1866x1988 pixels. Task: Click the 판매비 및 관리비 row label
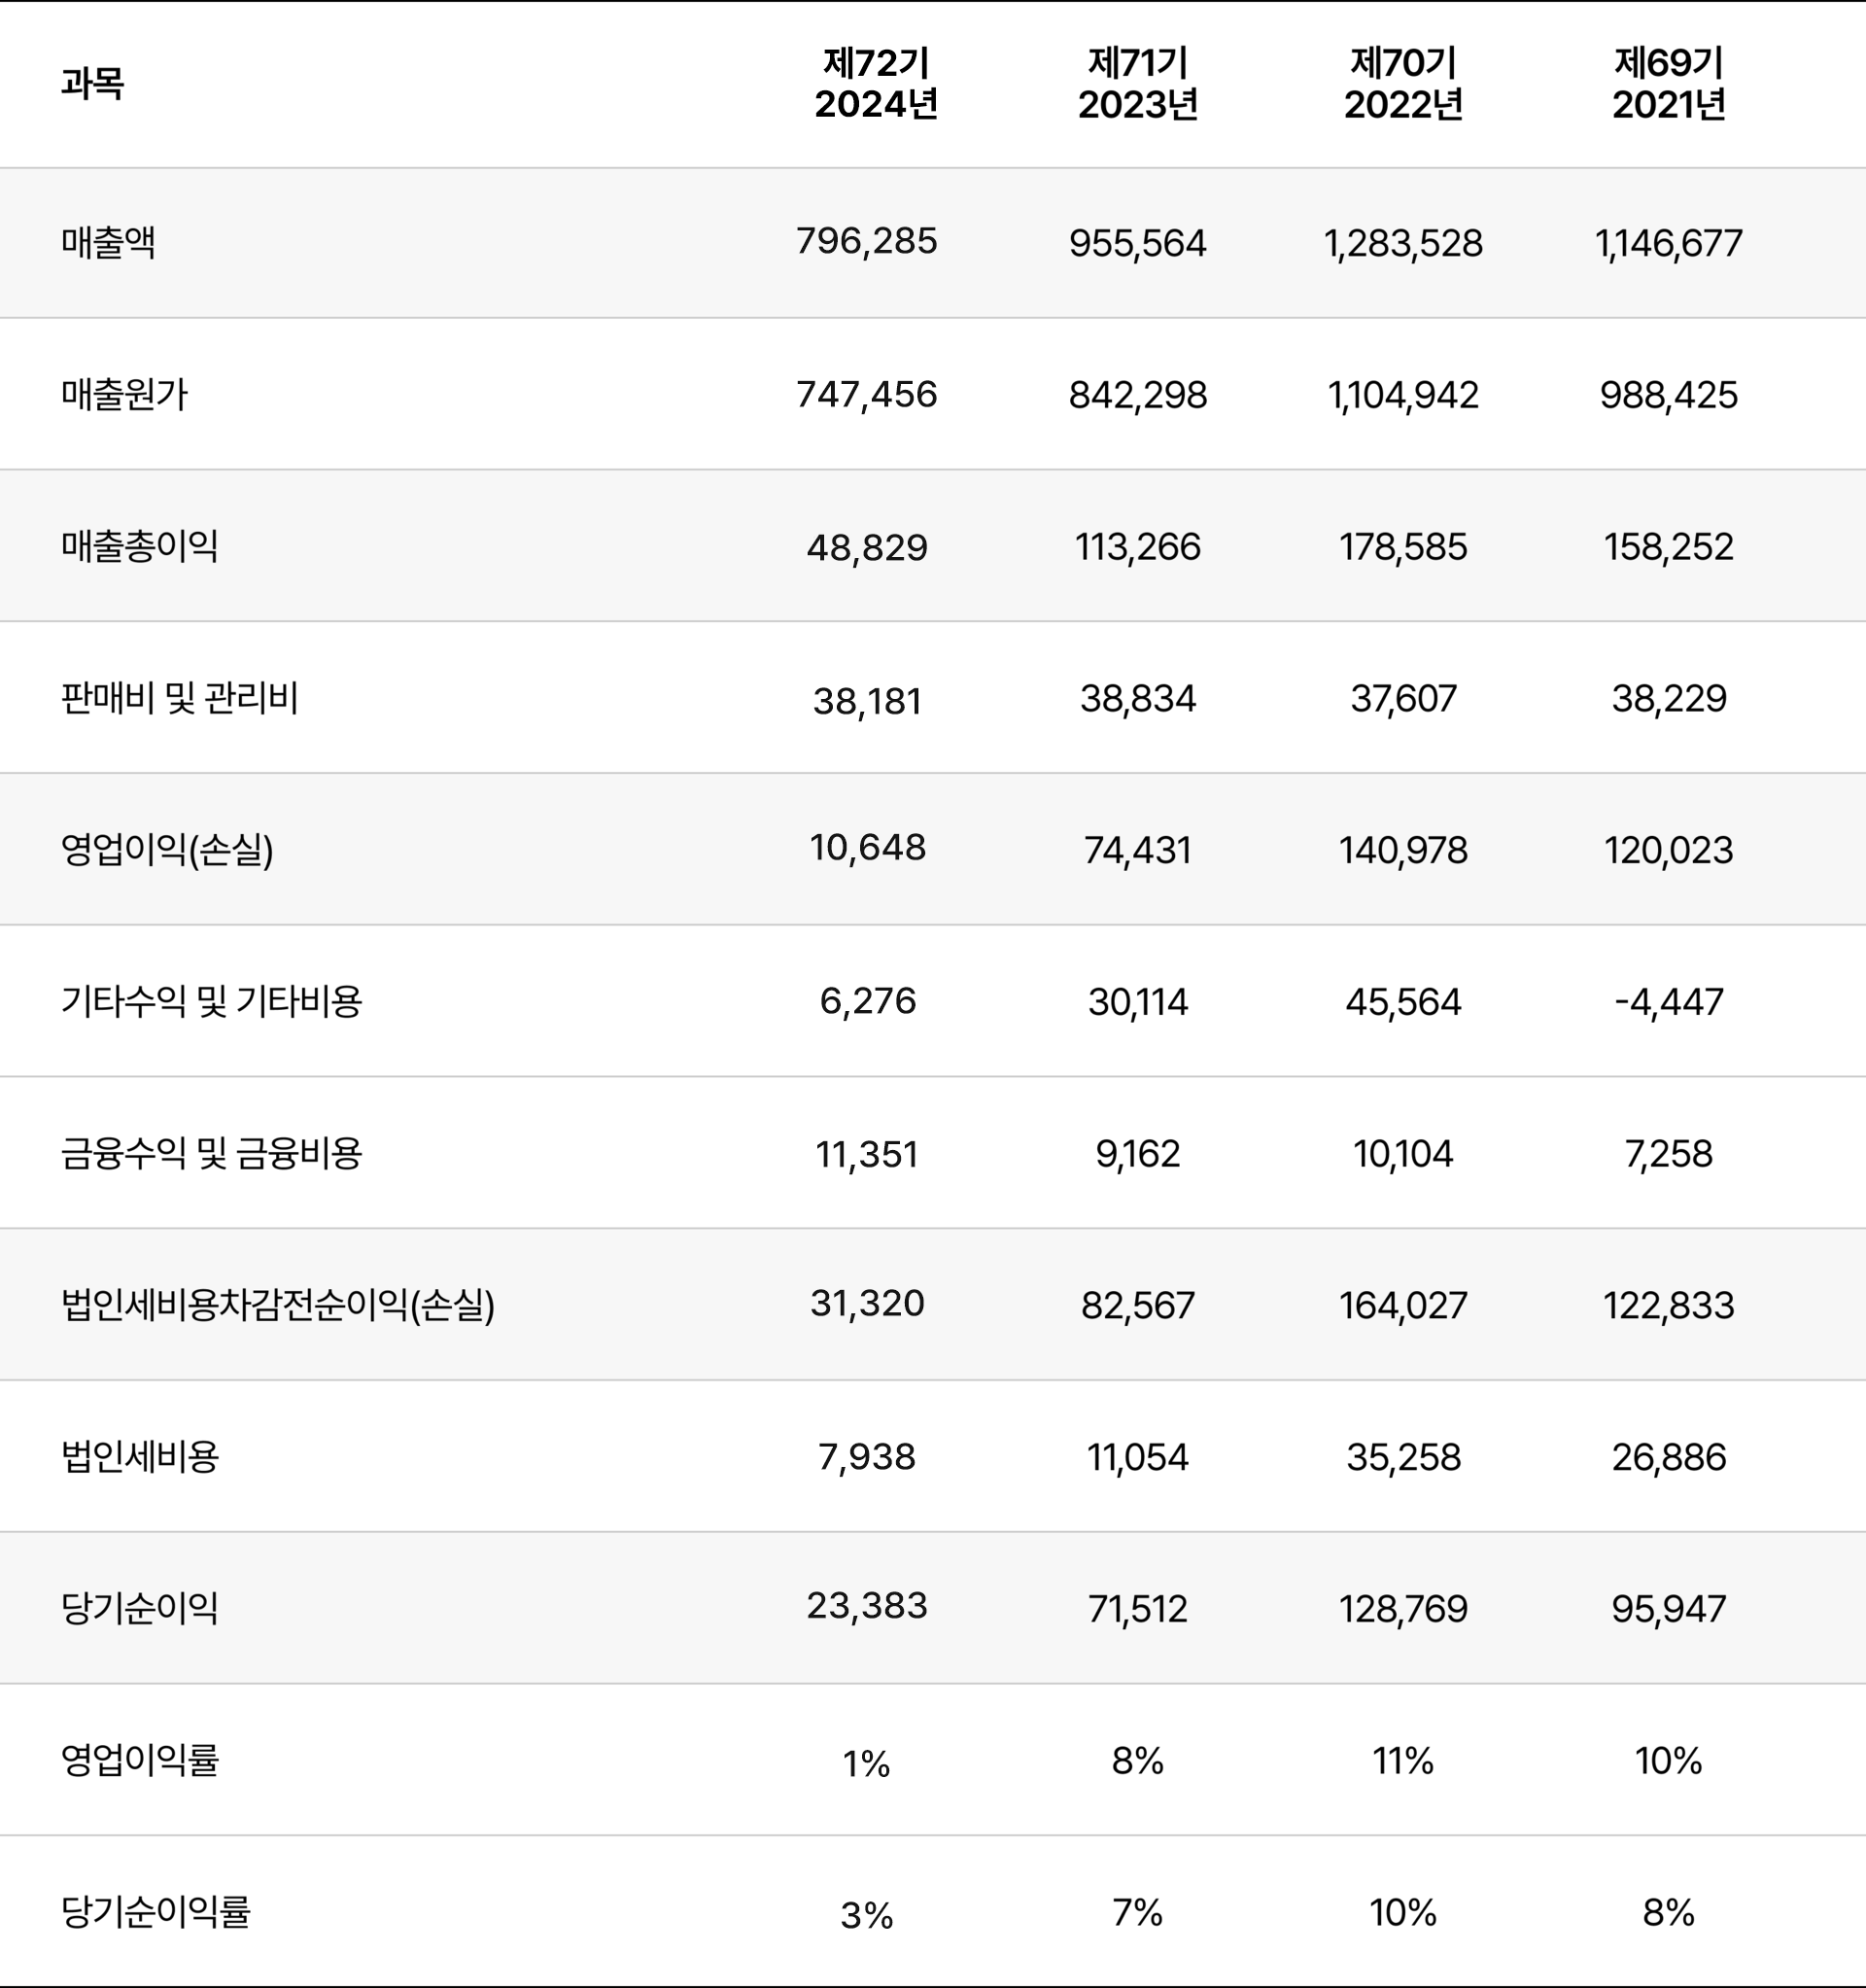pyautogui.click(x=180, y=698)
